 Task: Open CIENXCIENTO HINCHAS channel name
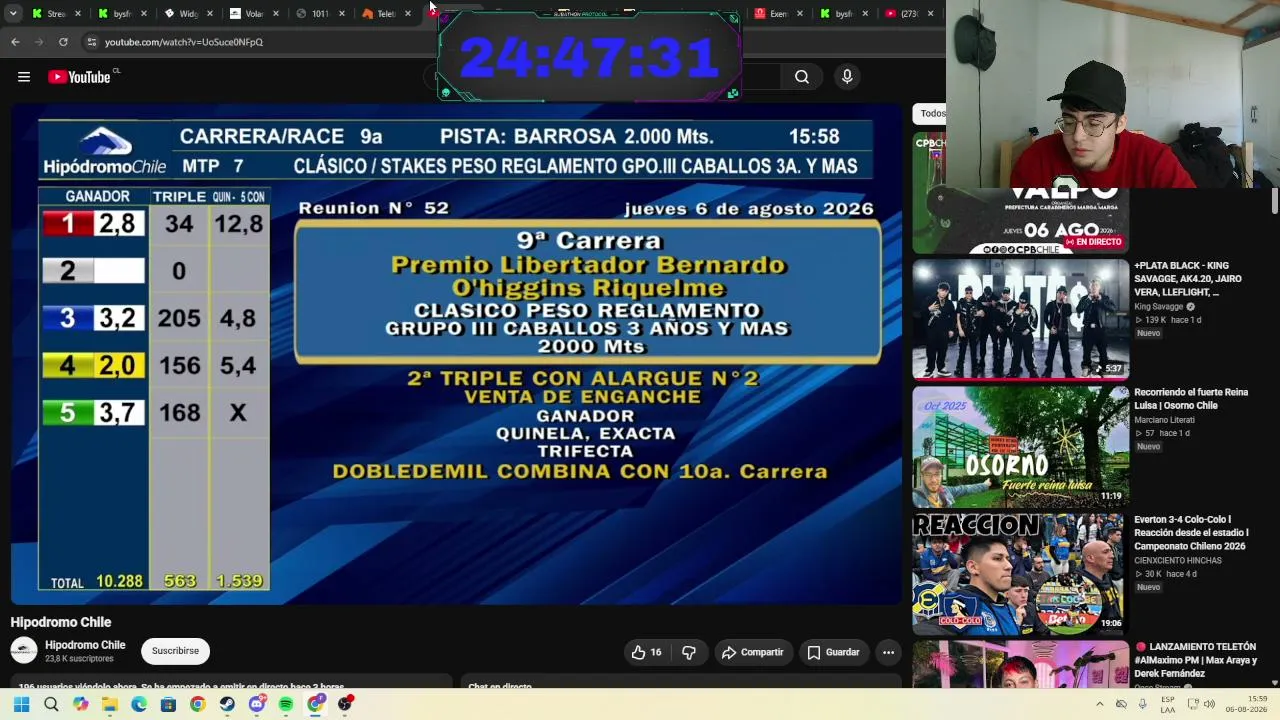pyautogui.click(x=1178, y=561)
